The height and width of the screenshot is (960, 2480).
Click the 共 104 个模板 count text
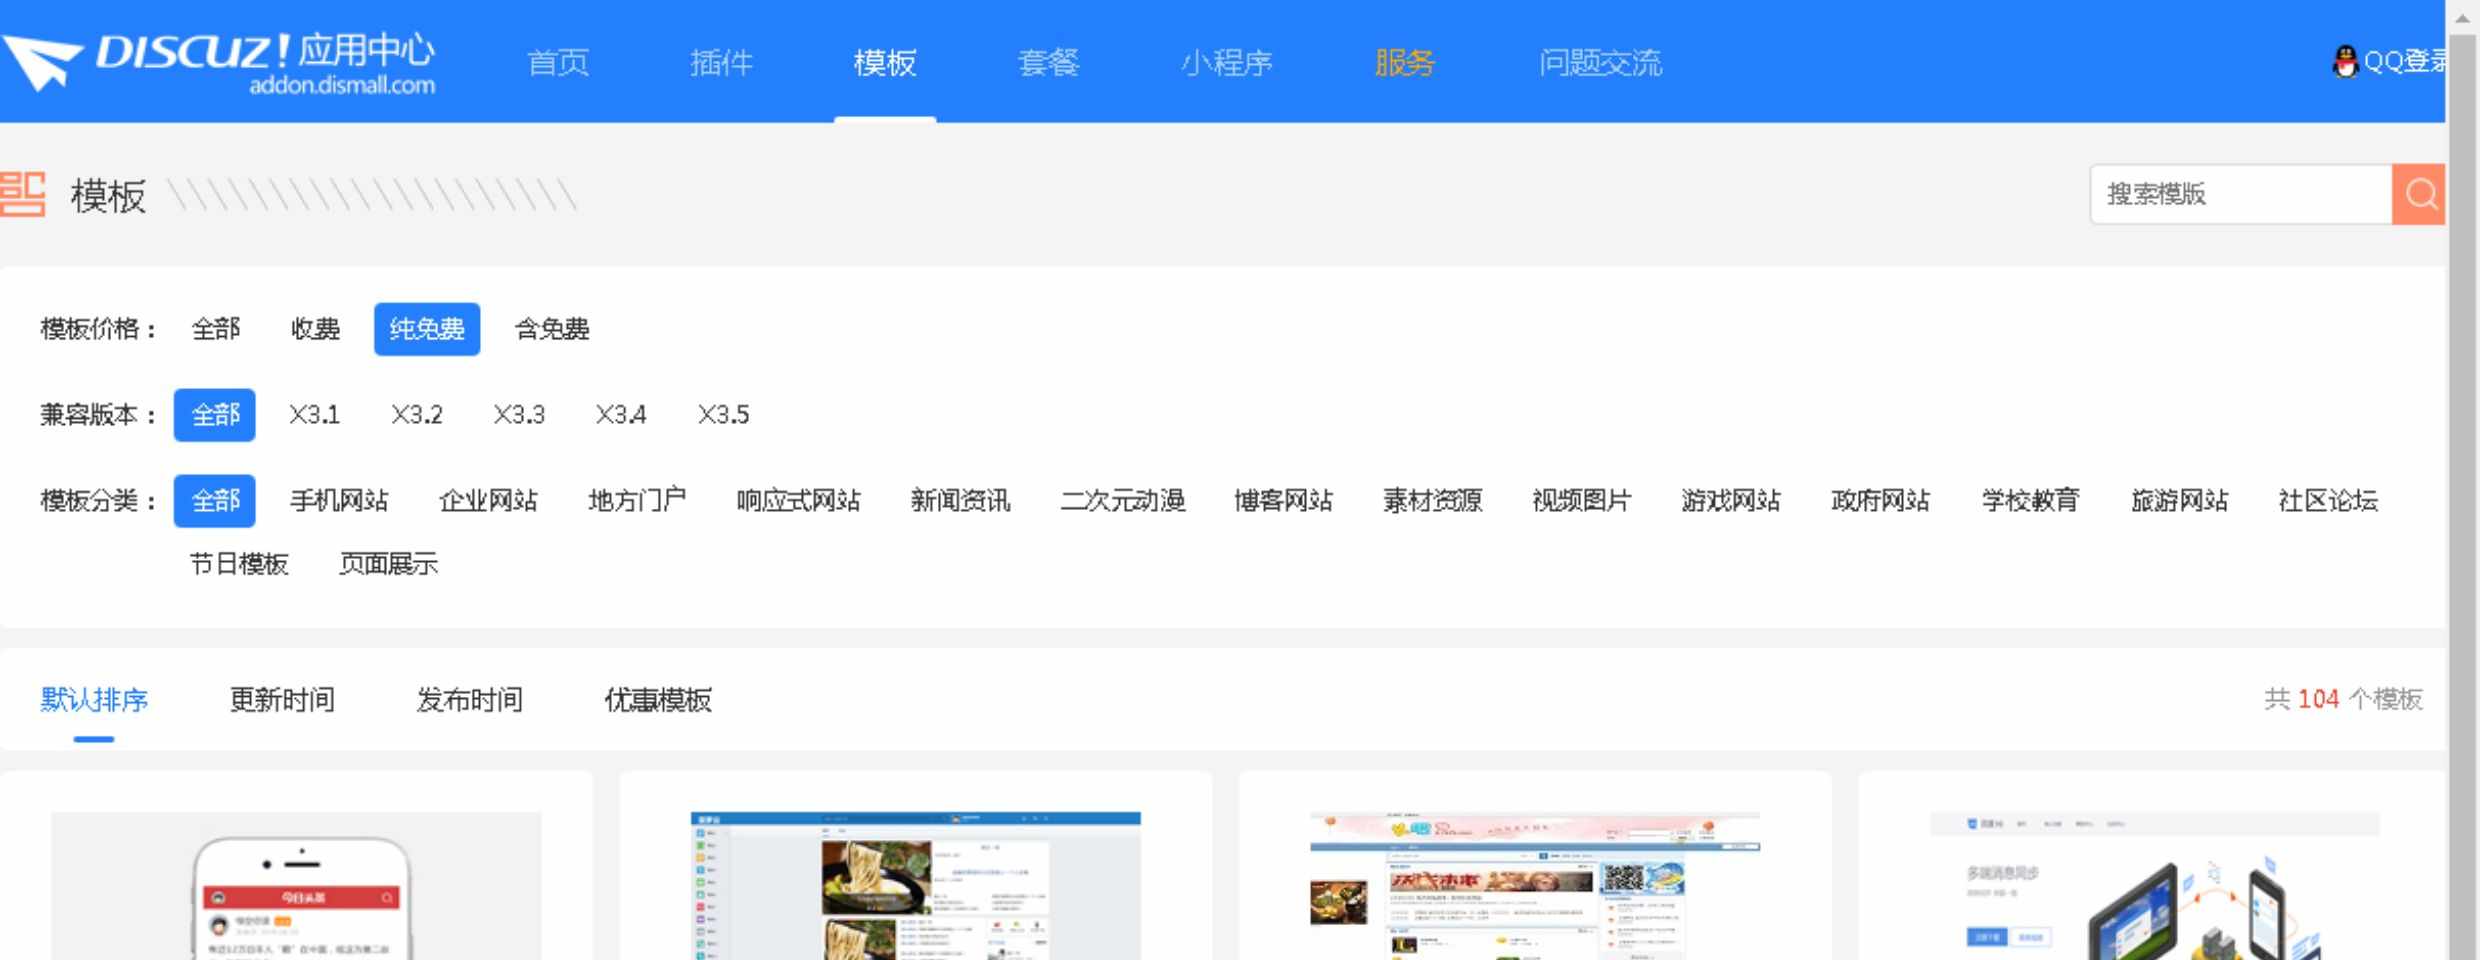pos(2343,699)
